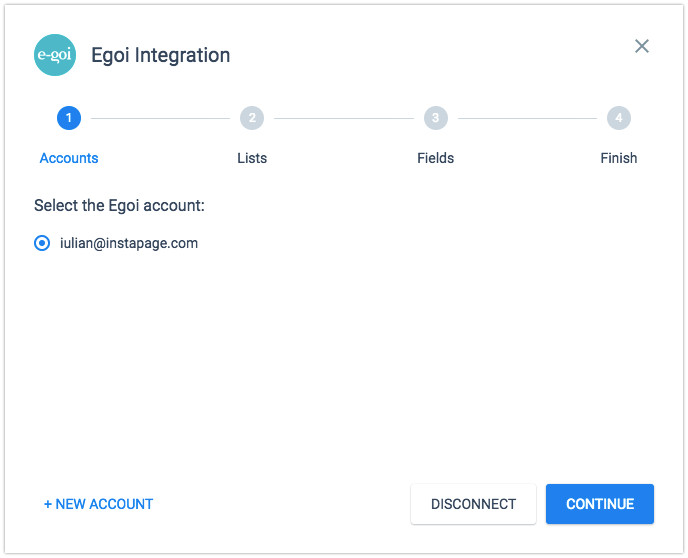The width and height of the screenshot is (688, 558).
Task: Proceed with the CONTINUE button
Action: click(x=600, y=504)
